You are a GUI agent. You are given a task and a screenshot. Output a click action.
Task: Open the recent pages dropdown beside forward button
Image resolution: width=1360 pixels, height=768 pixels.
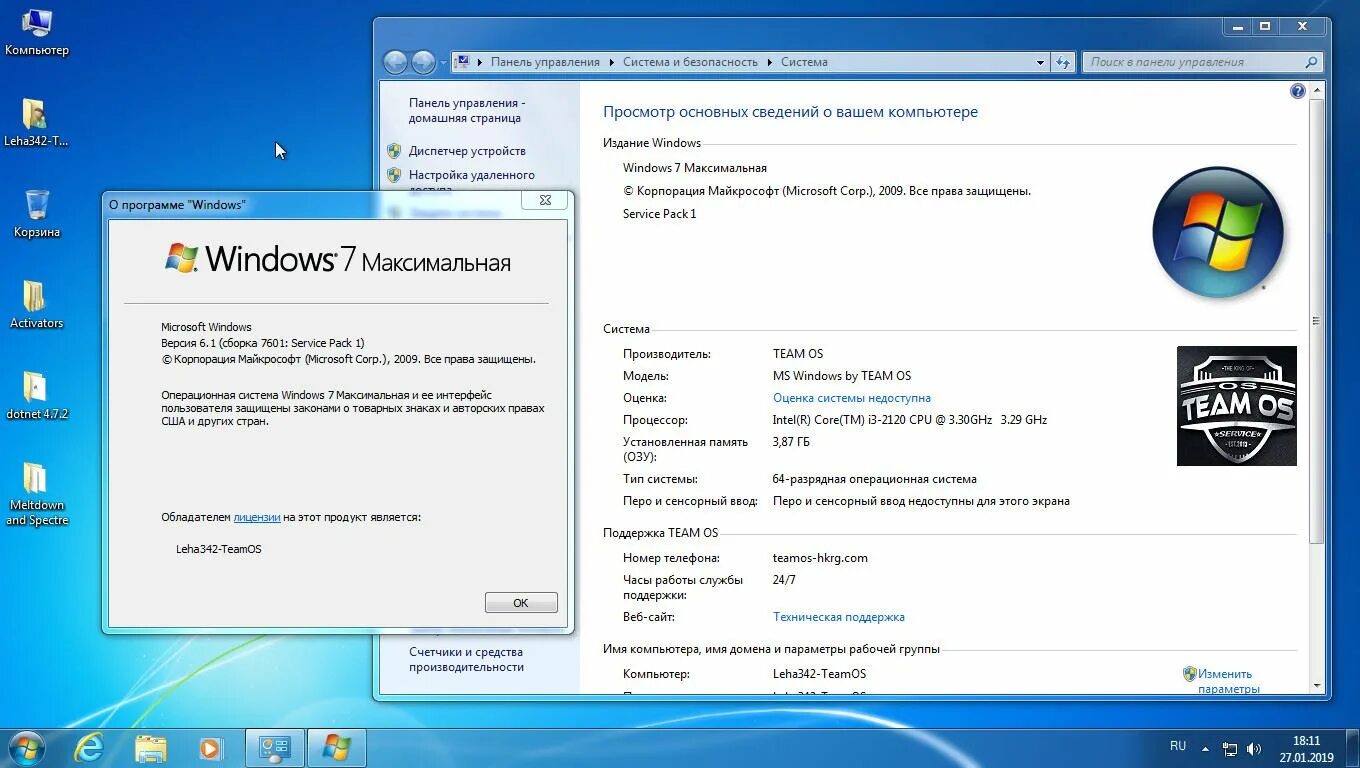point(443,62)
